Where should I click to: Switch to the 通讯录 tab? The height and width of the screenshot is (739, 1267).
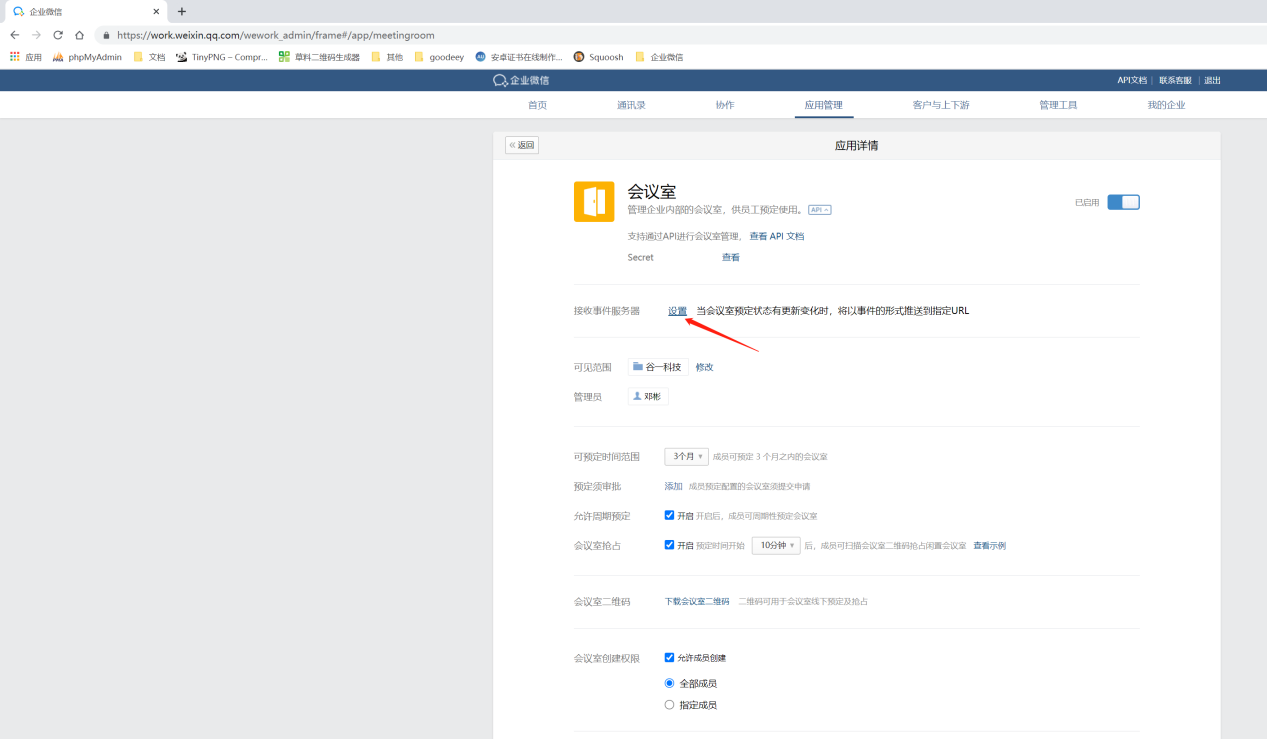630,104
